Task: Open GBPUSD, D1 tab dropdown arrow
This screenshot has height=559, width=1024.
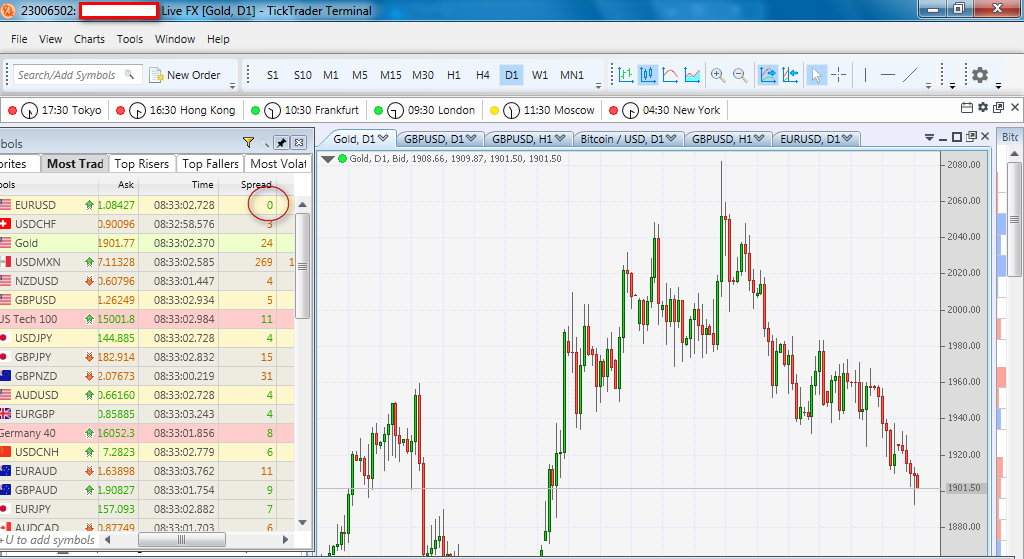Action: point(470,138)
